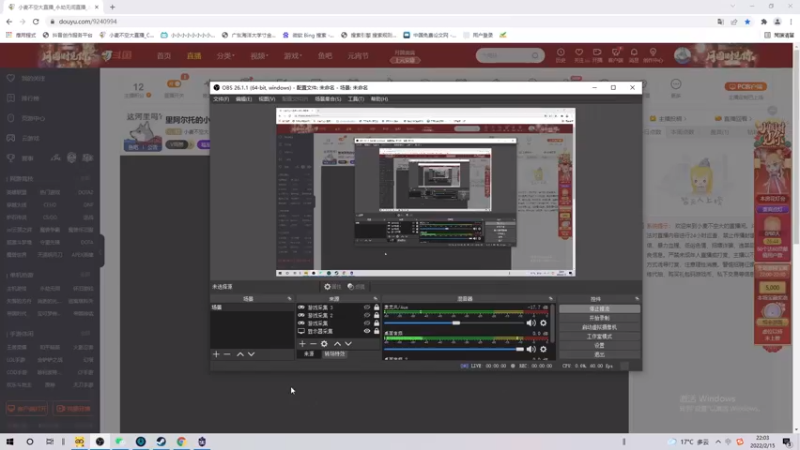Screen dimensions: 800x450
Task: Undock the OBS scenes panel
Action: tap(289, 299)
